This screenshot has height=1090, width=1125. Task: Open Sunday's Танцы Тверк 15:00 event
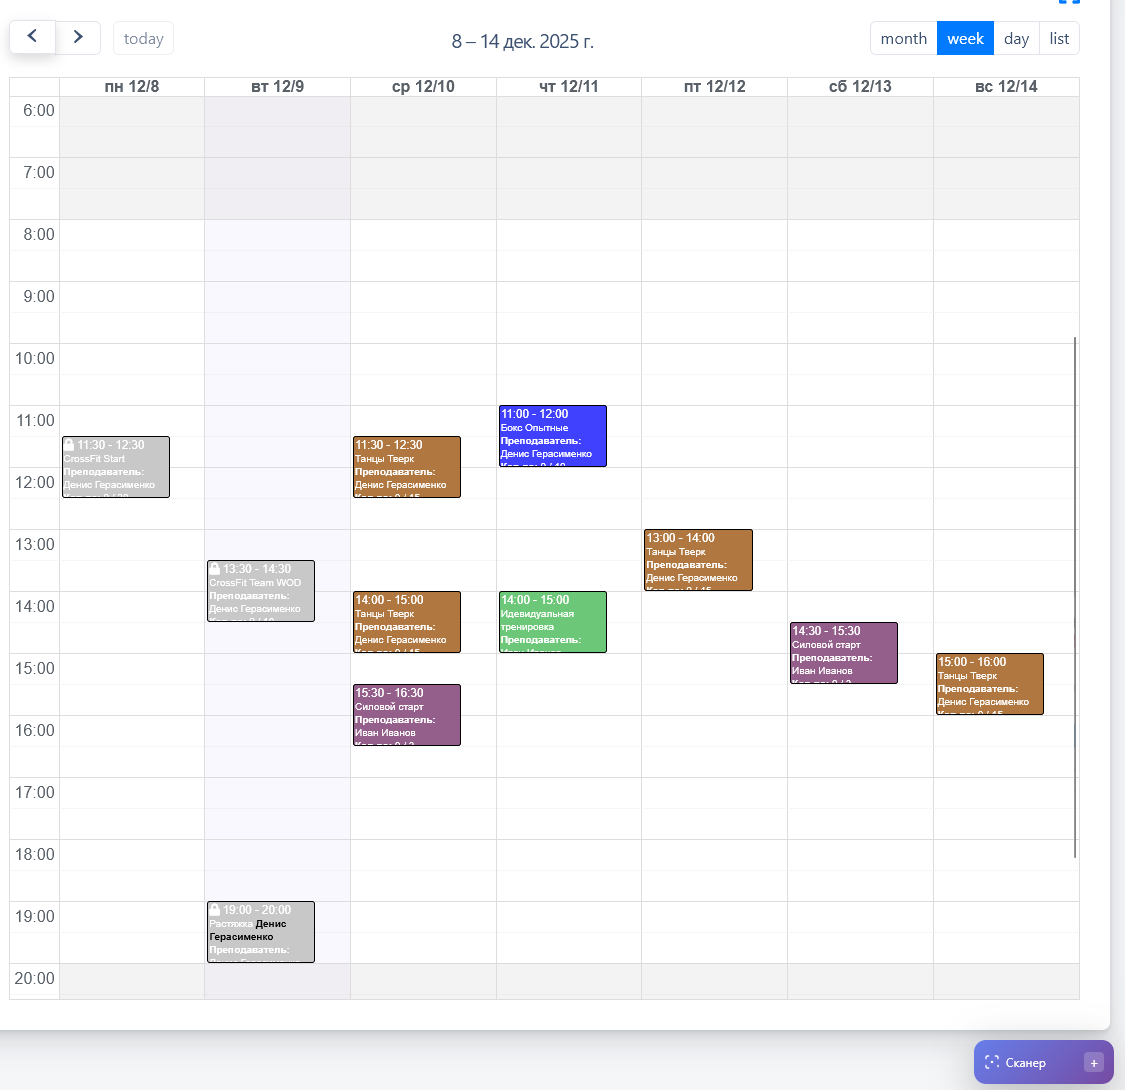(989, 684)
